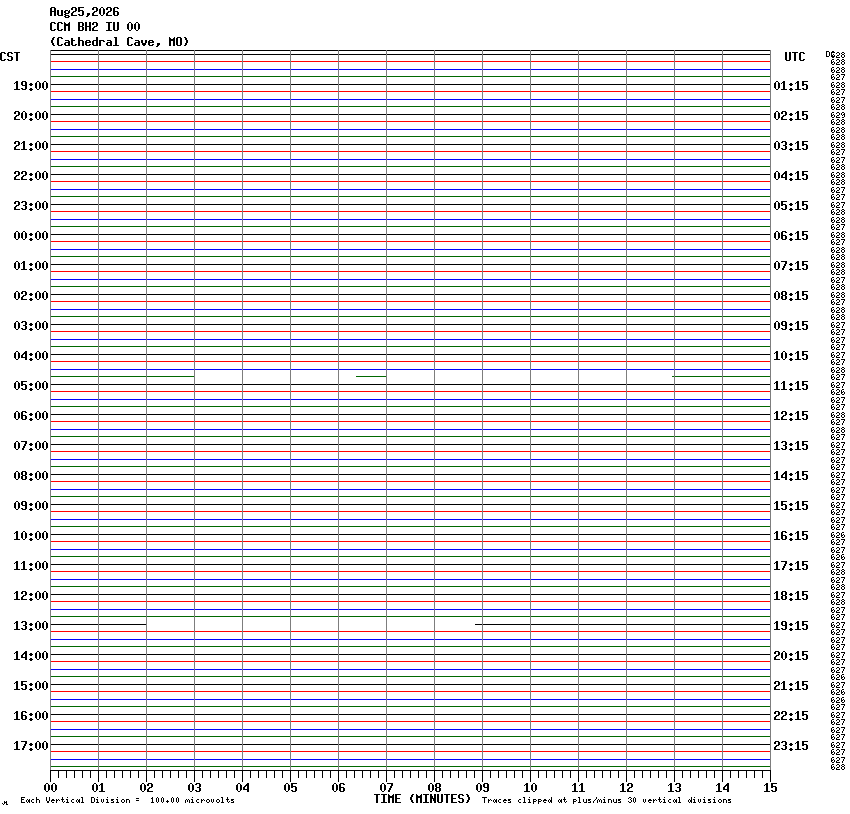
Task: Click the TIME (MINUTES) axis title
Action: pyautogui.click(x=422, y=799)
